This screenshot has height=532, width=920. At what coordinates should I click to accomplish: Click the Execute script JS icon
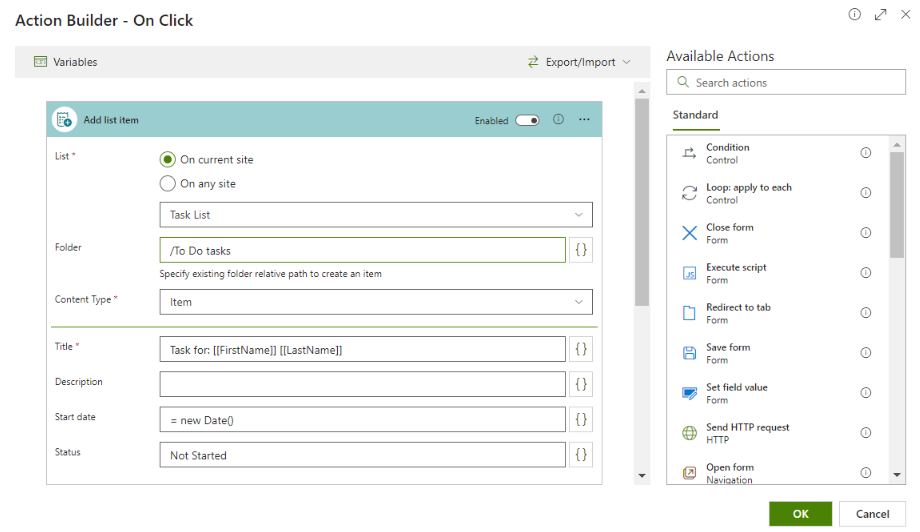(x=689, y=273)
